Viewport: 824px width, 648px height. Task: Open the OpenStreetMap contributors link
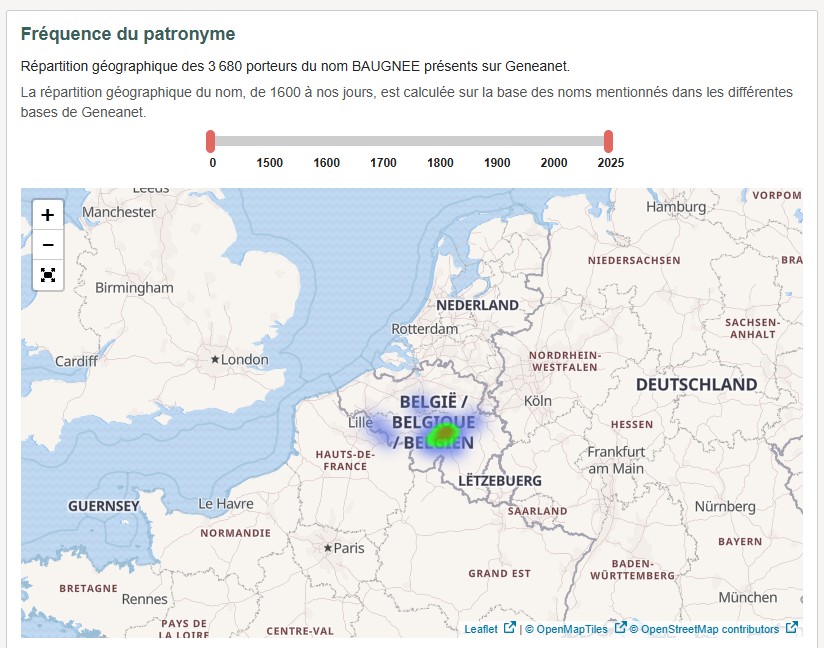coord(709,629)
